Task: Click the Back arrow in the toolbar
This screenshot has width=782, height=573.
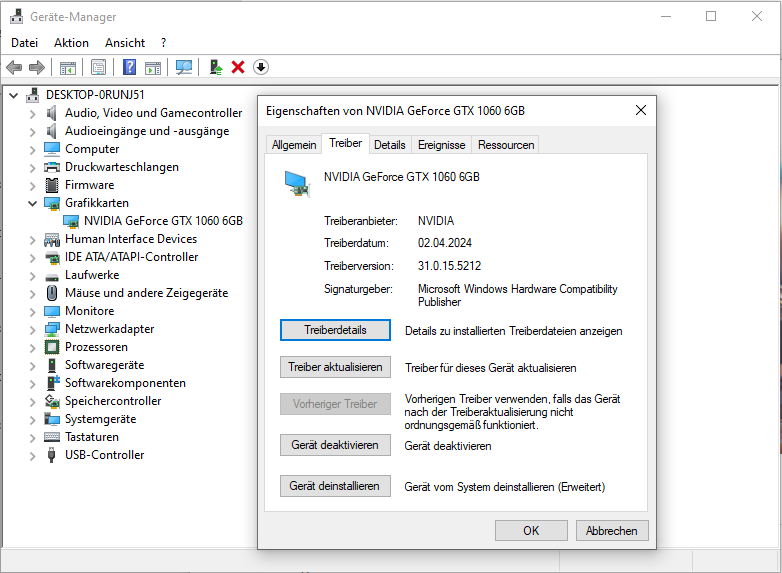Action: (14, 67)
